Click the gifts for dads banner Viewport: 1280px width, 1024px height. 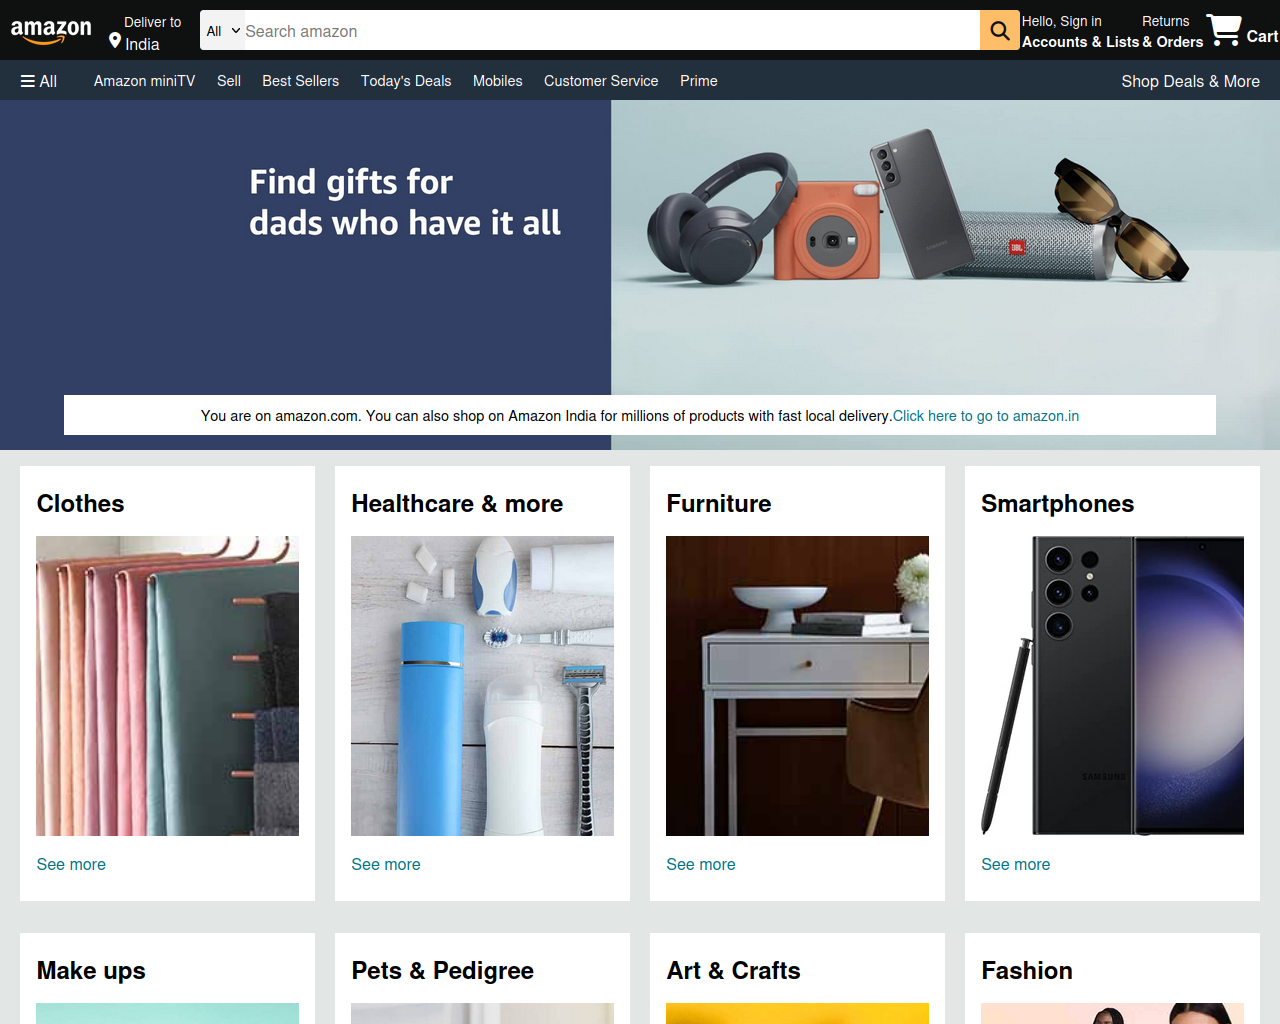[640, 247]
